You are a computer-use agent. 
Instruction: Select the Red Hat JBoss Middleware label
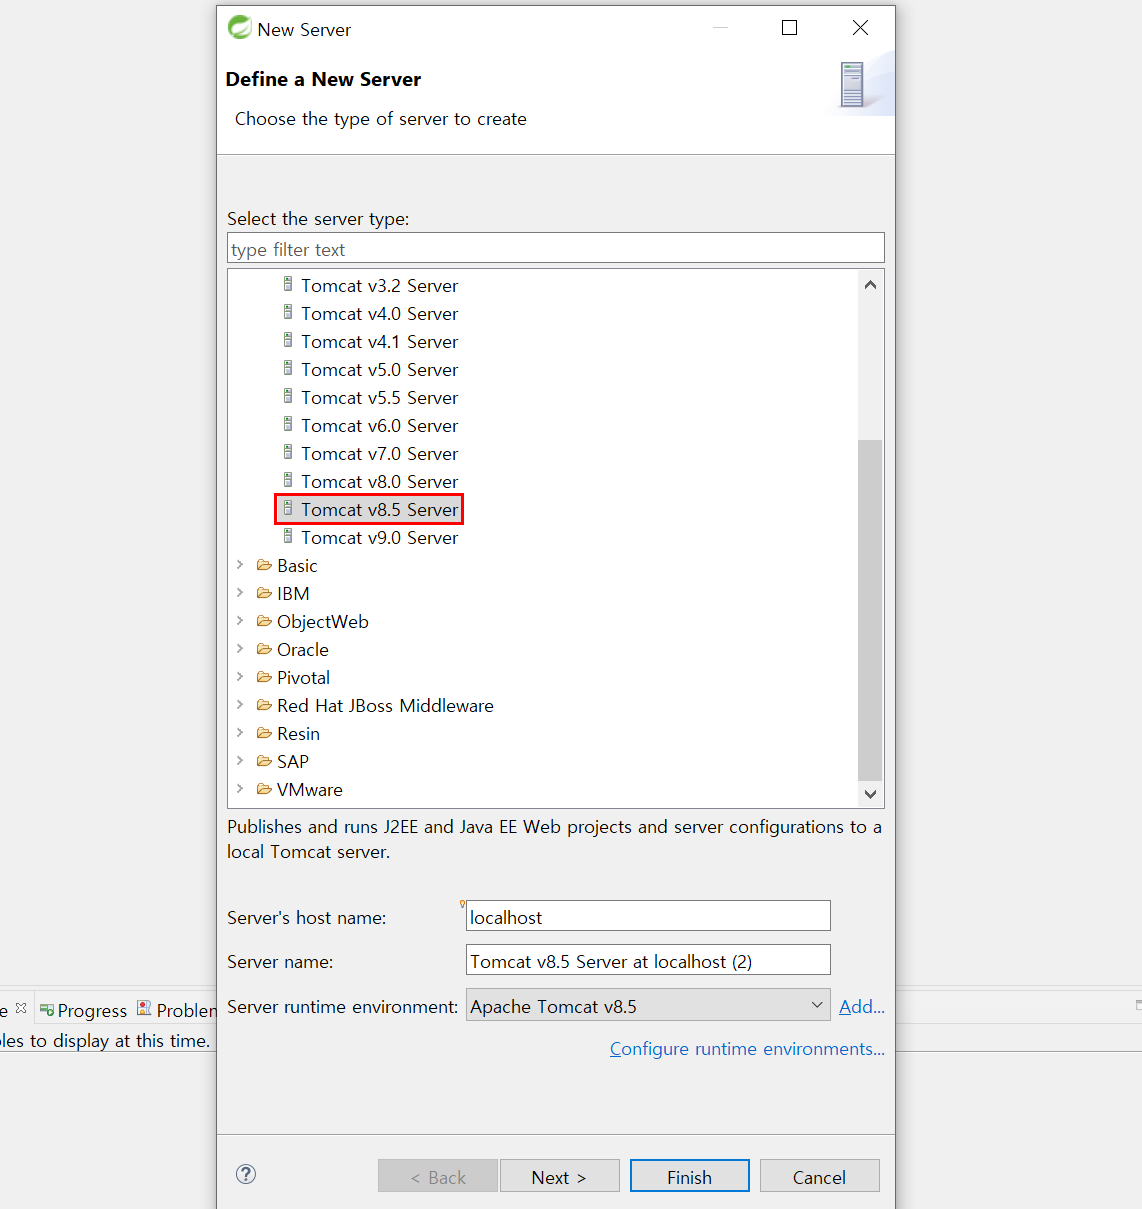(x=385, y=706)
